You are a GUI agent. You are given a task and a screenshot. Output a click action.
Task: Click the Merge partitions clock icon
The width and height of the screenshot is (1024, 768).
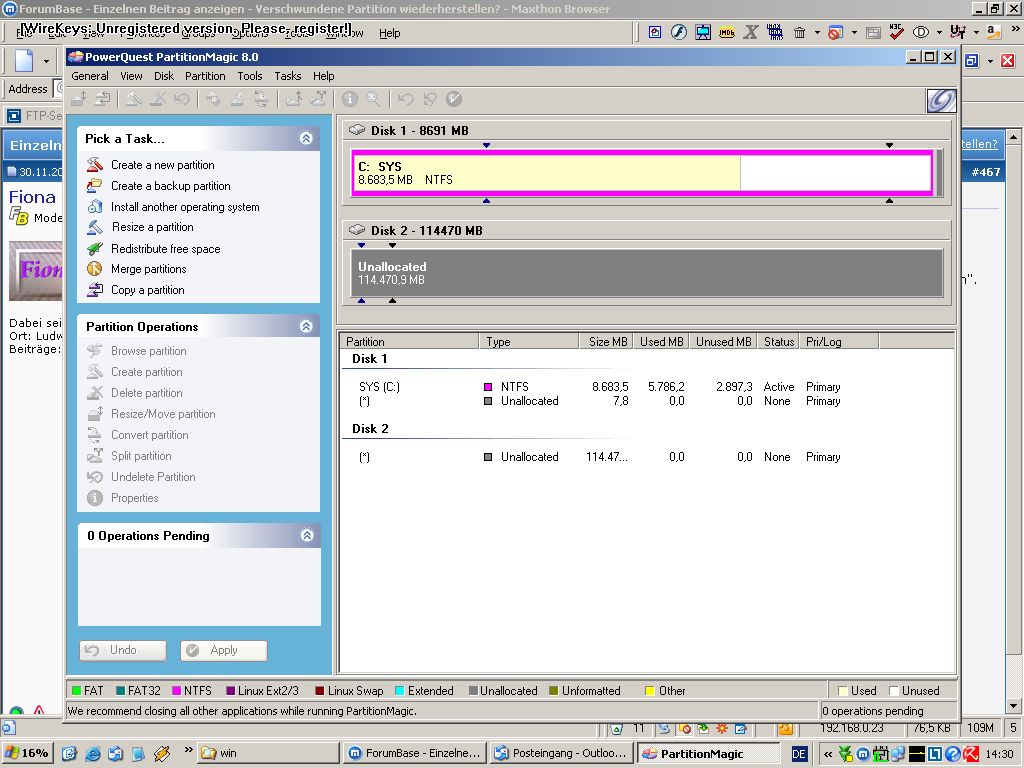pyautogui.click(x=95, y=268)
